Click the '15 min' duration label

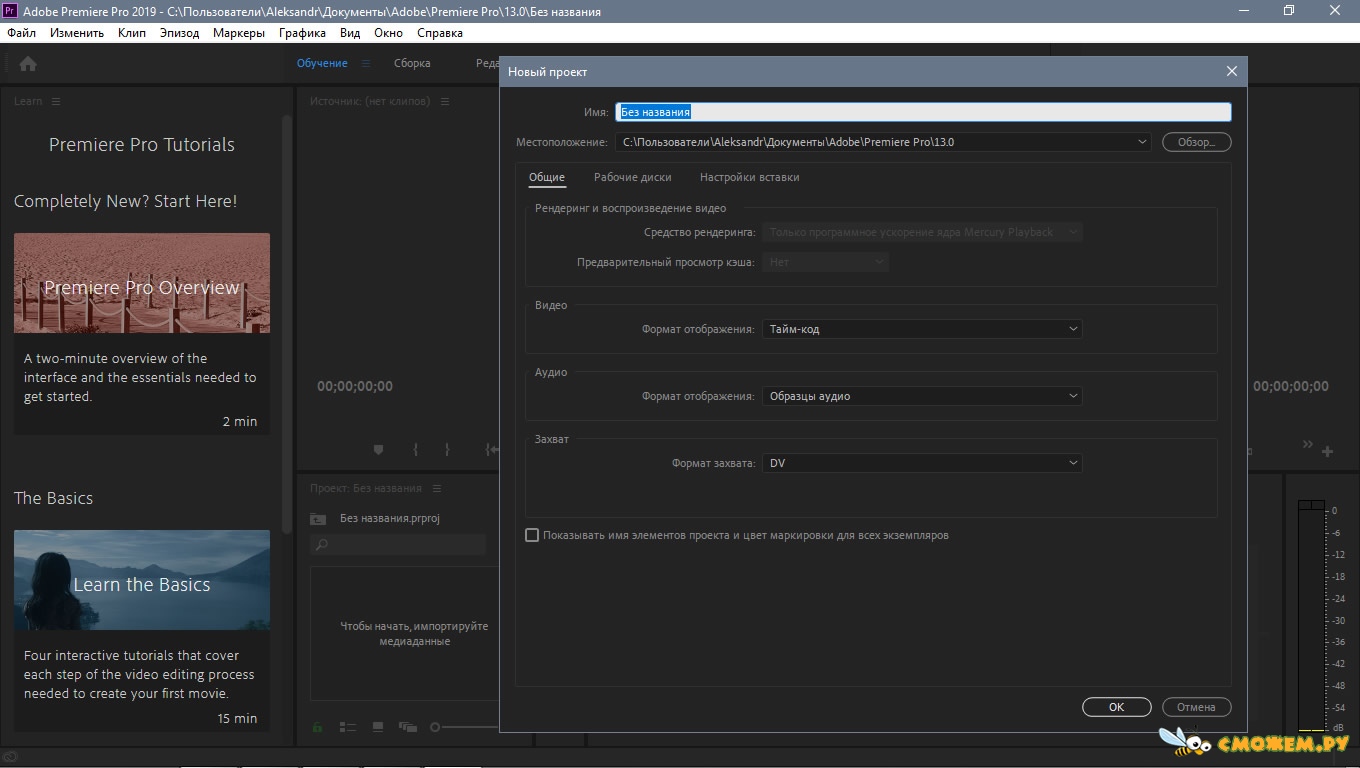tap(237, 718)
